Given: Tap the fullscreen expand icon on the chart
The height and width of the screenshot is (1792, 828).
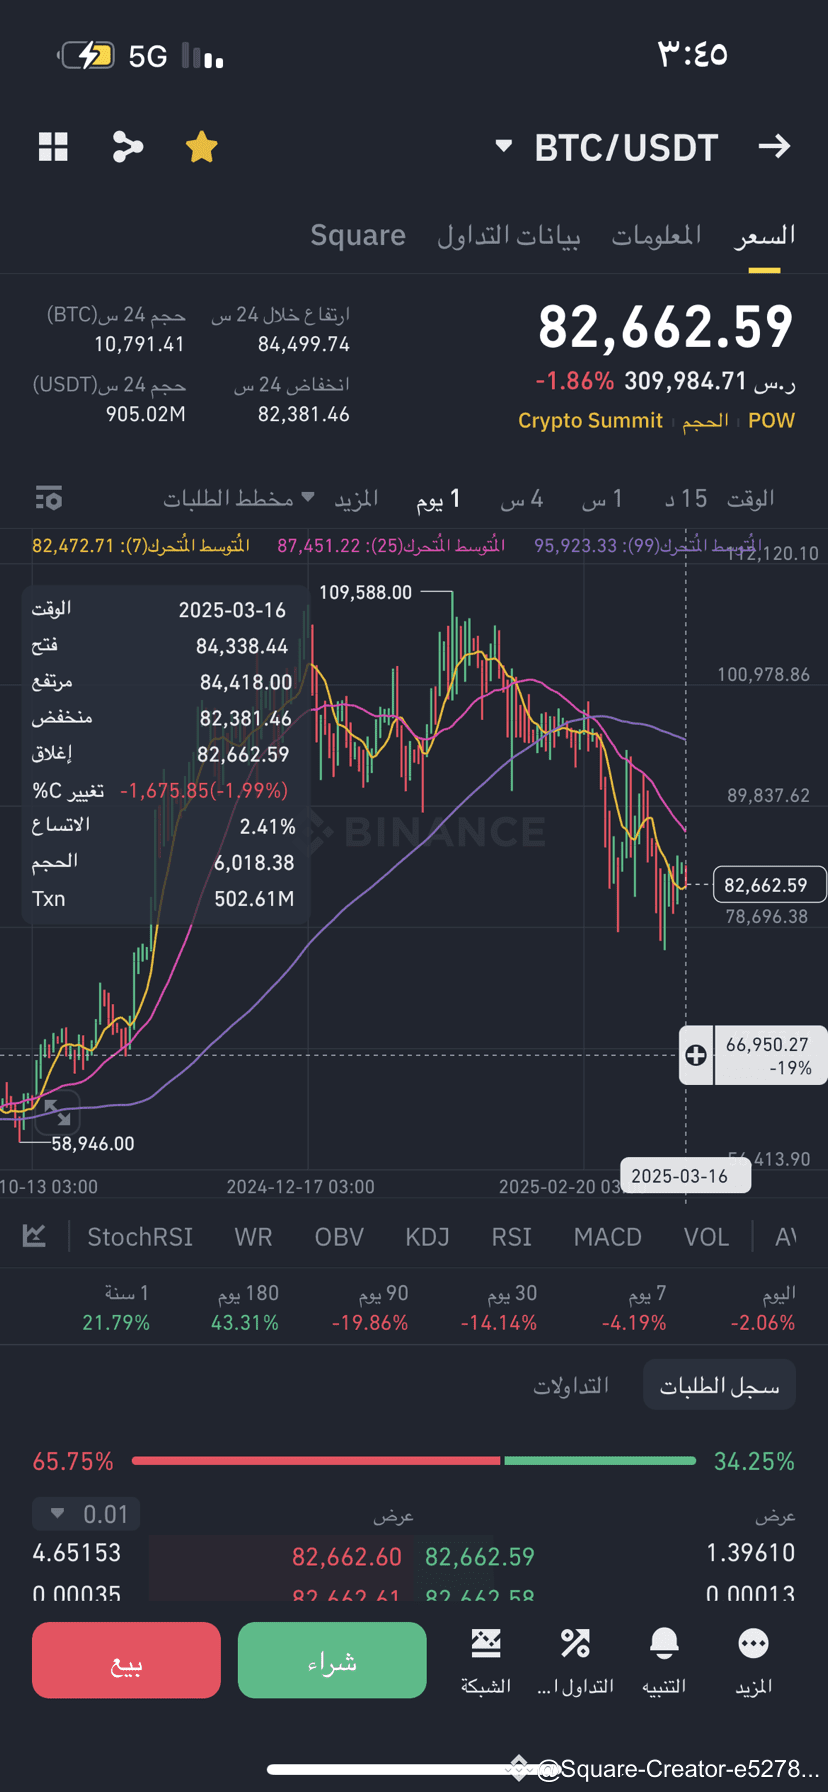Looking at the screenshot, I should pyautogui.click(x=57, y=1112).
